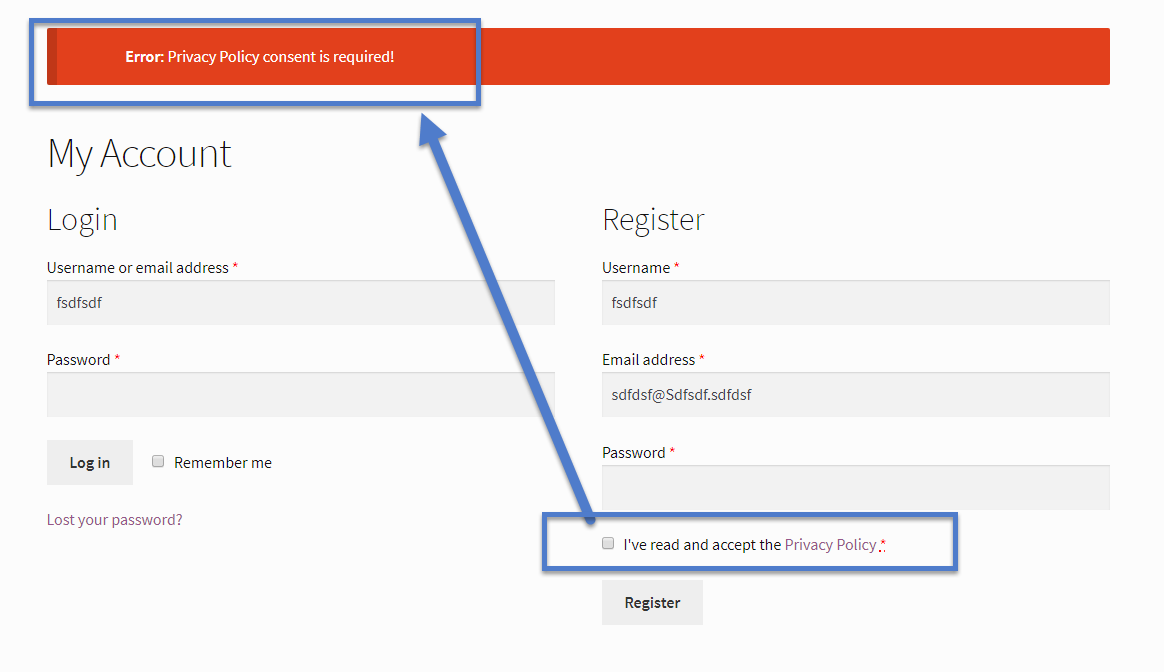Screen dimensions: 1164x672
Task: Click the red Privacy Policy error message
Action: 259,56
